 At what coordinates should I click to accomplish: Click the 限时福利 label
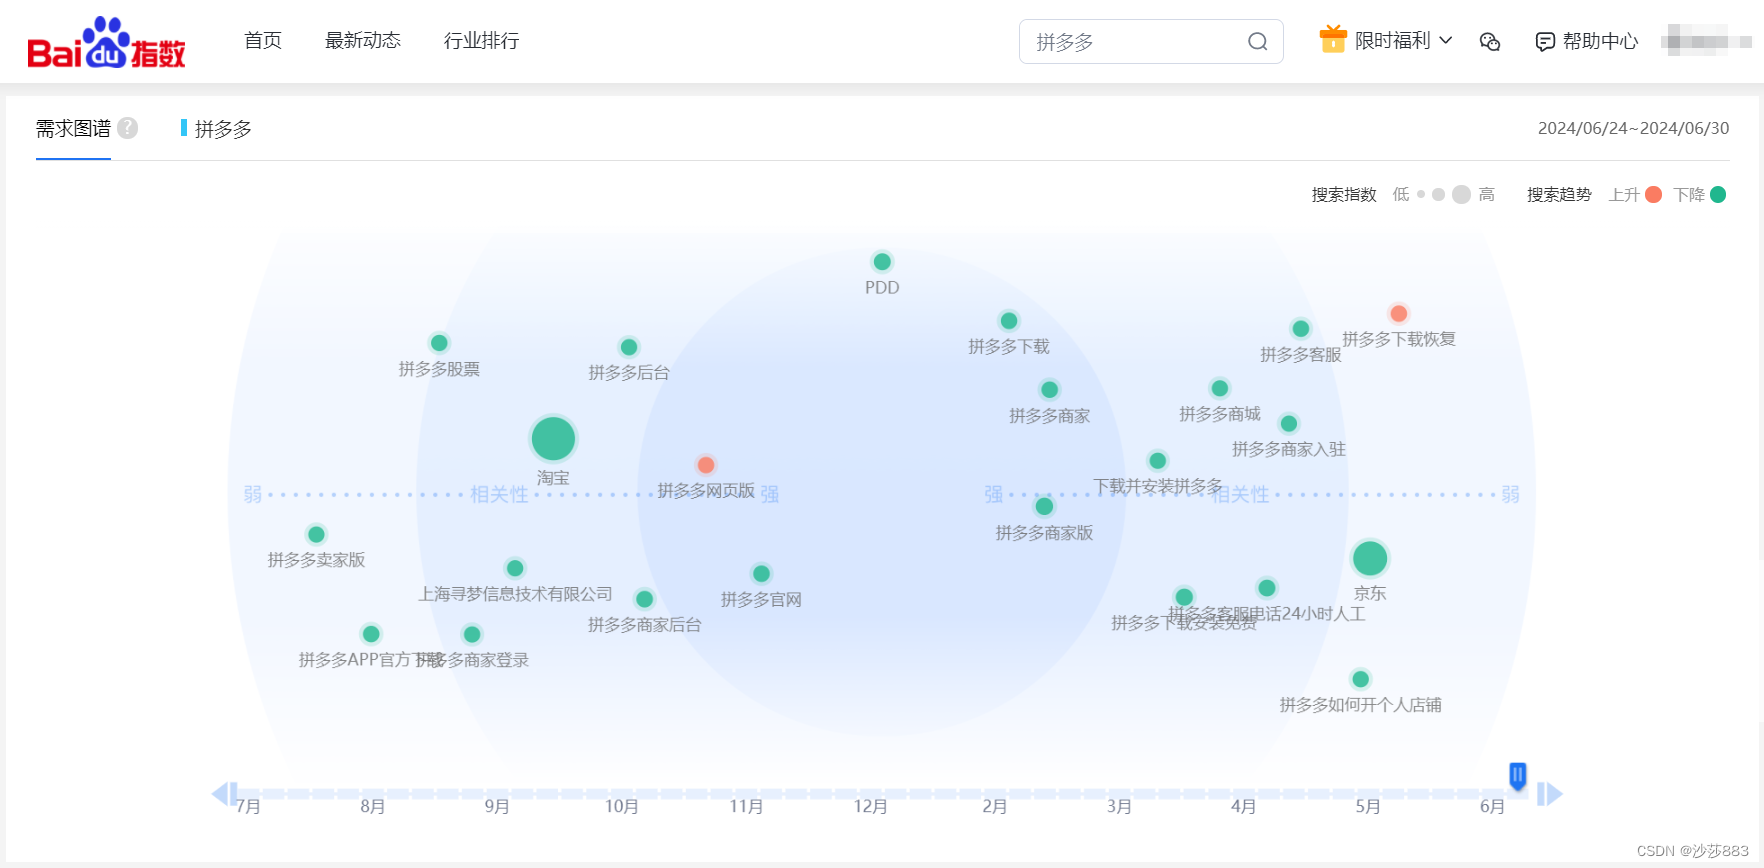[x=1393, y=41]
